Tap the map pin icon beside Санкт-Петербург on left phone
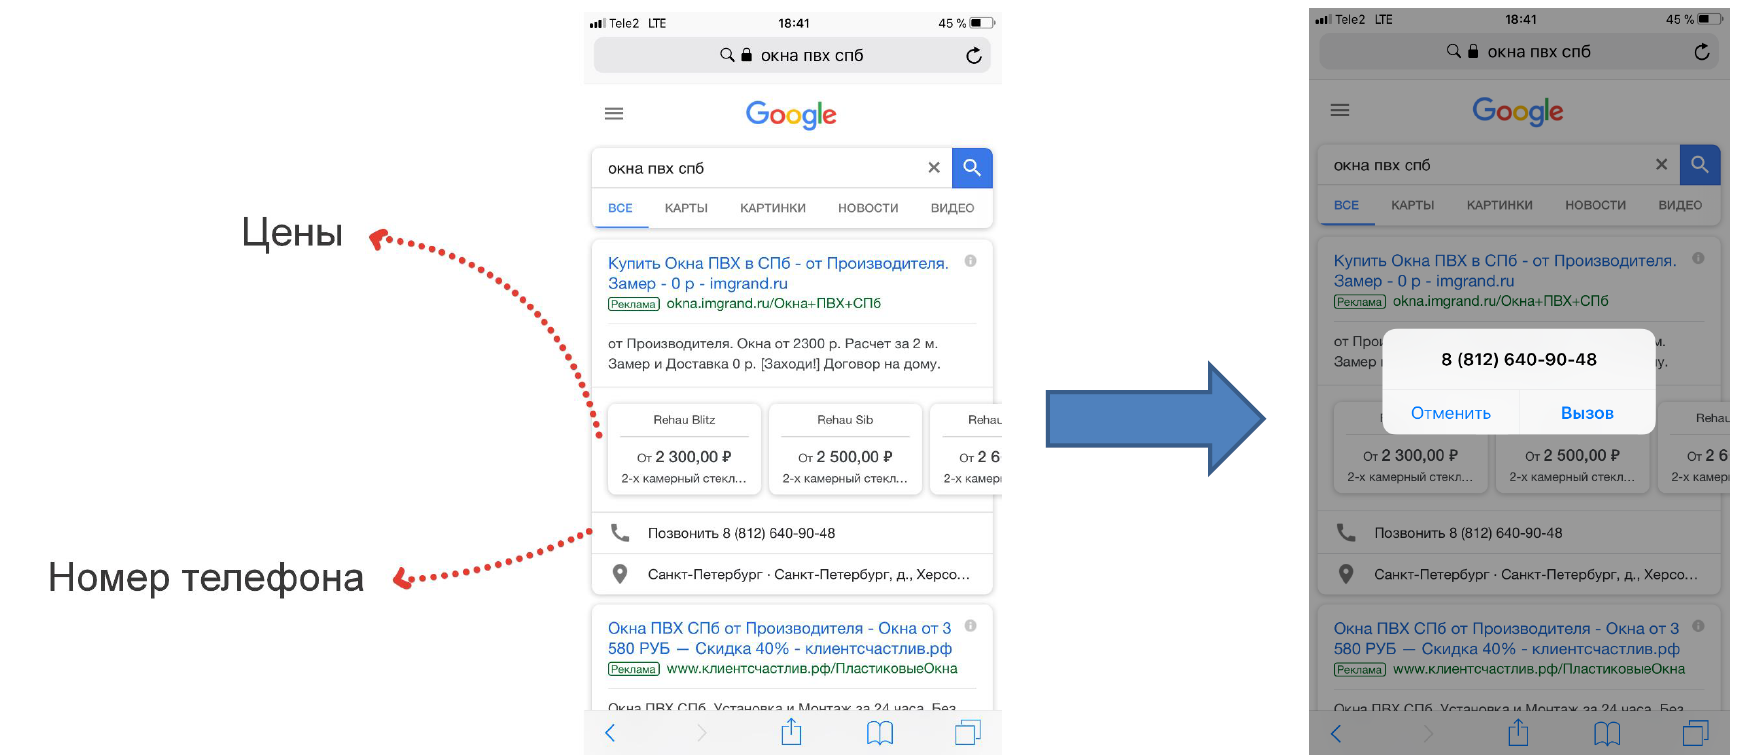This screenshot has width=1745, height=756. pos(620,574)
